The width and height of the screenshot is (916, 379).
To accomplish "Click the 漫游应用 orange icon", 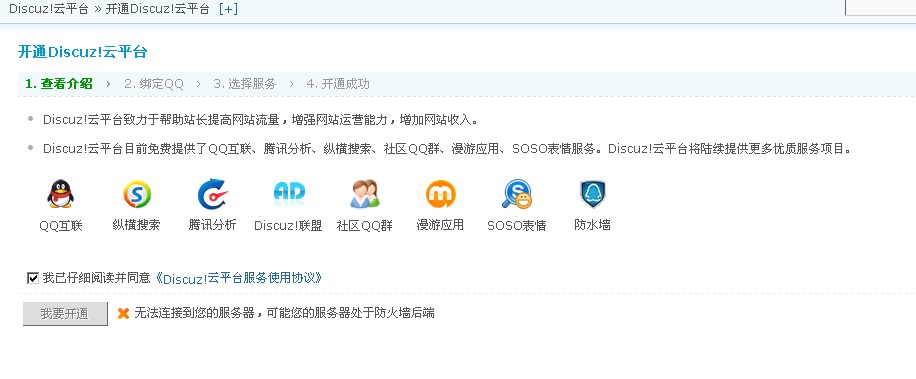I will 440,194.
